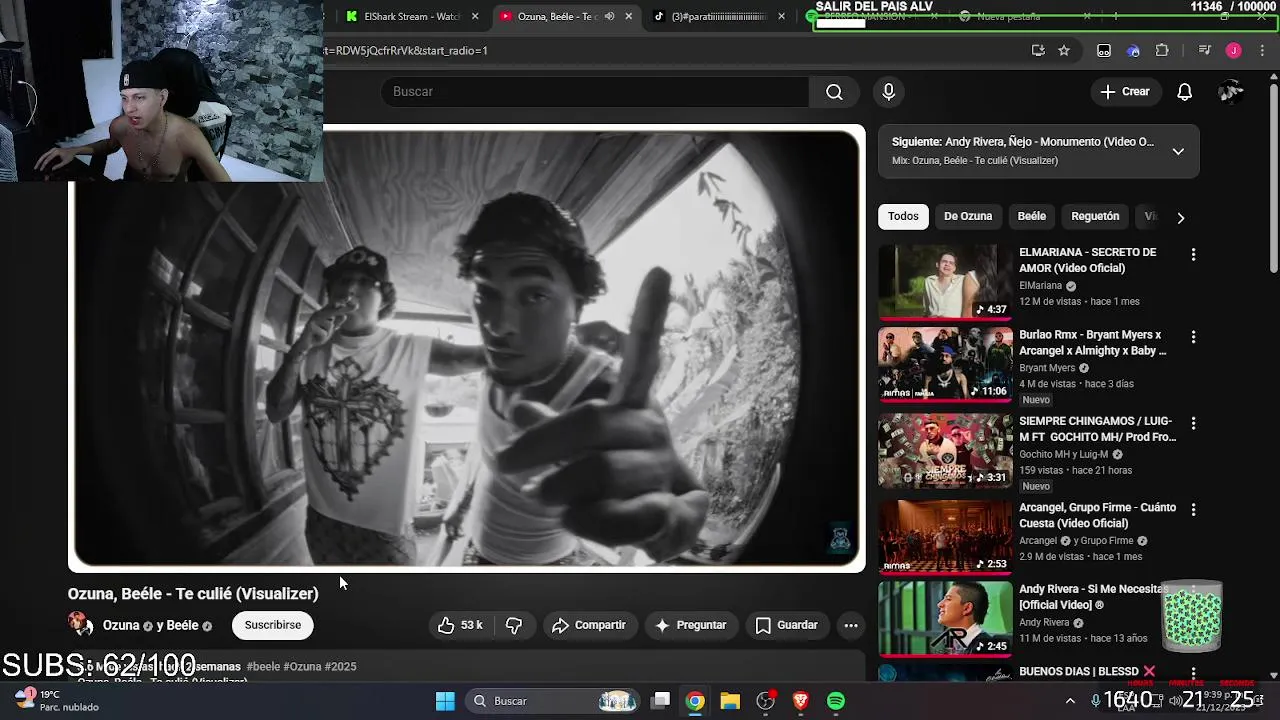The width and height of the screenshot is (1280, 720).
Task: Open the y Beéle channel link
Action: [178, 625]
